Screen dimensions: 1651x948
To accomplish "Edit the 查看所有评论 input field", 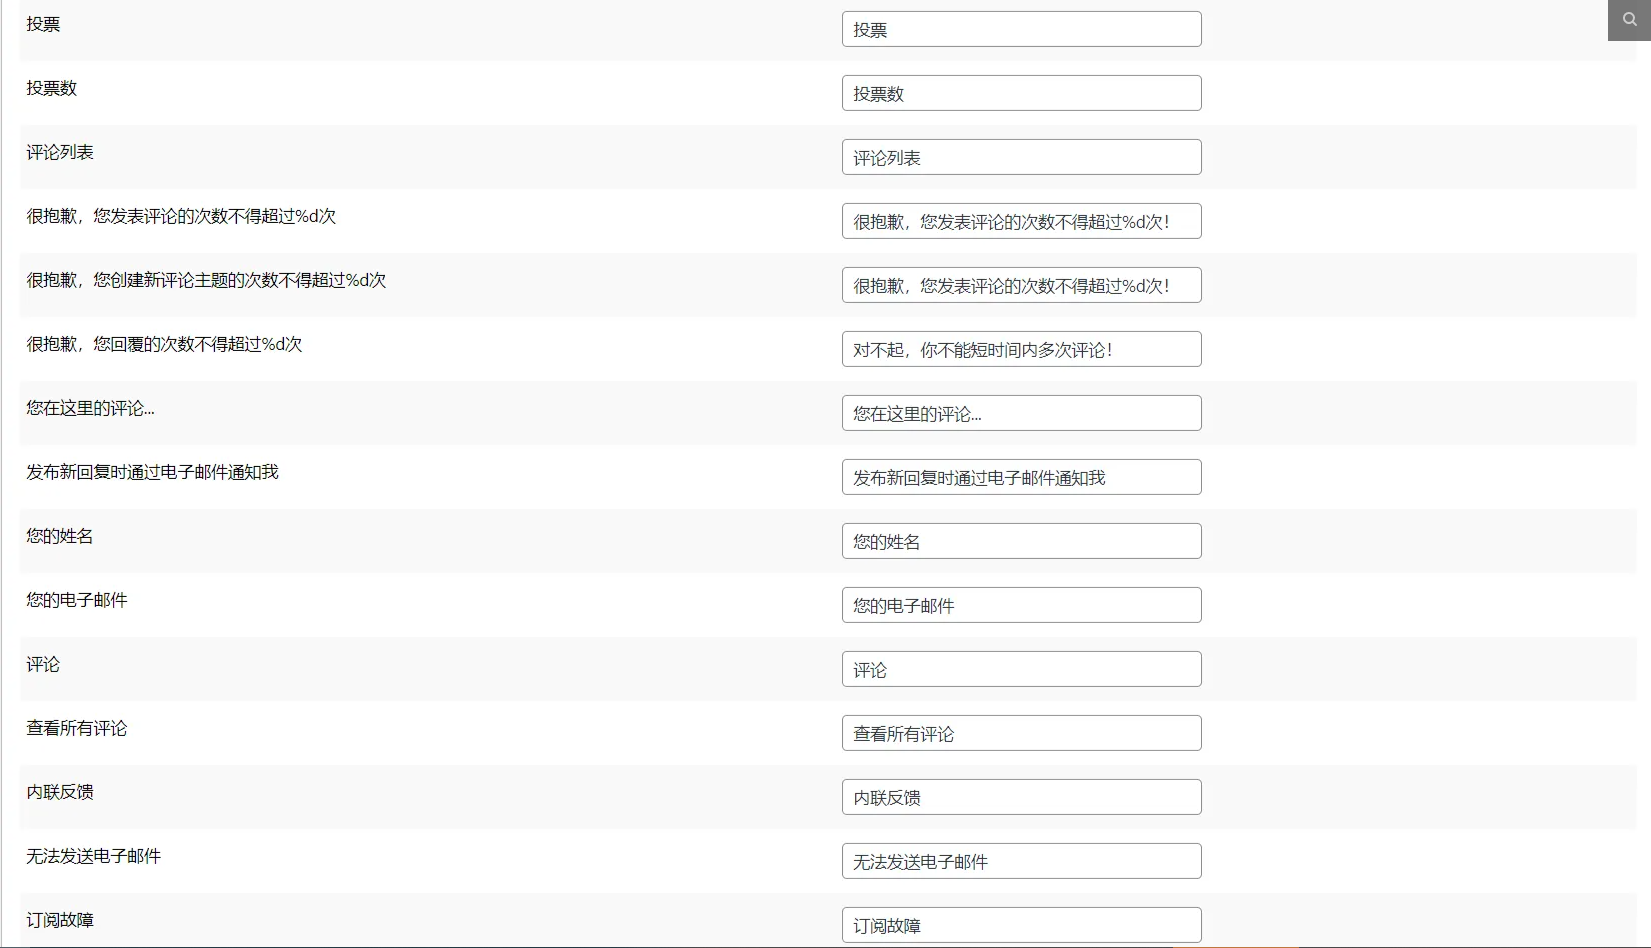I will pyautogui.click(x=1021, y=733).
